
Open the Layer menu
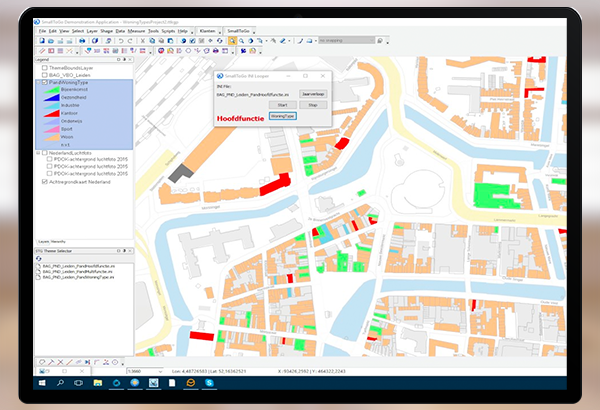tap(92, 31)
